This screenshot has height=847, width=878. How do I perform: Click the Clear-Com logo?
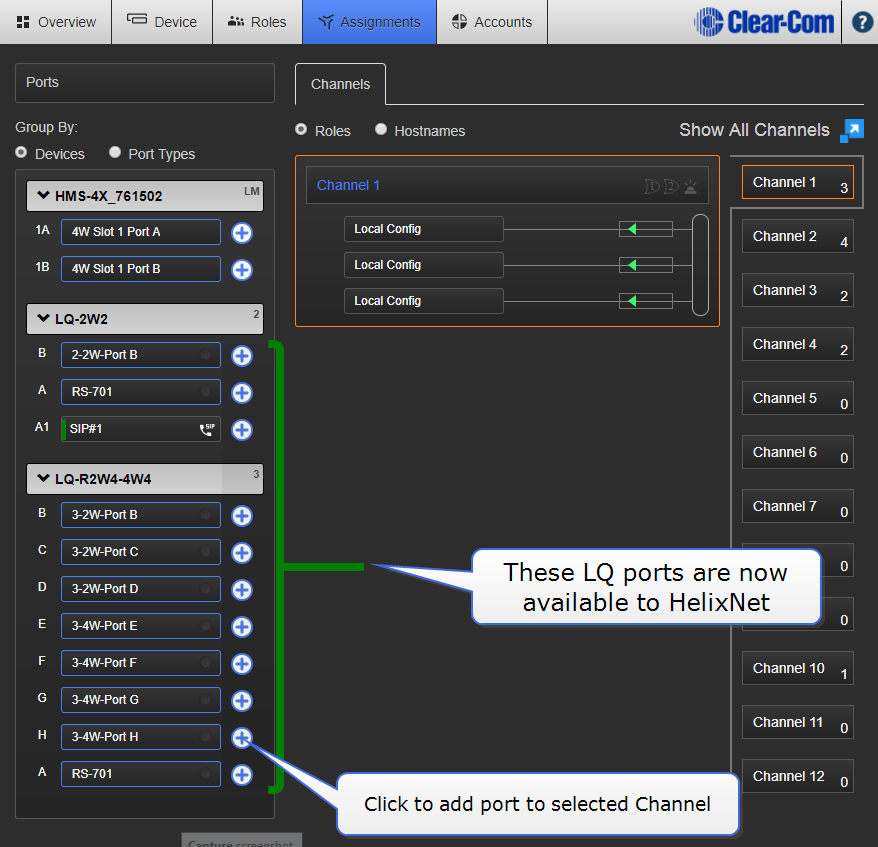pyautogui.click(x=764, y=22)
